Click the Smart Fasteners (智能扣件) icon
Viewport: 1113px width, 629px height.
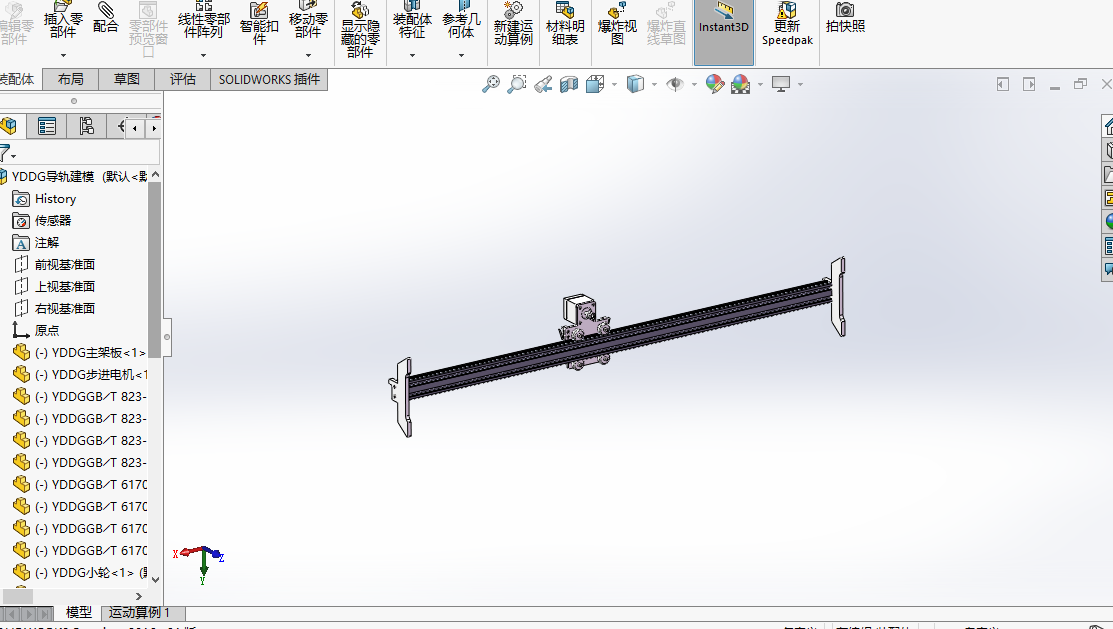pos(259,23)
